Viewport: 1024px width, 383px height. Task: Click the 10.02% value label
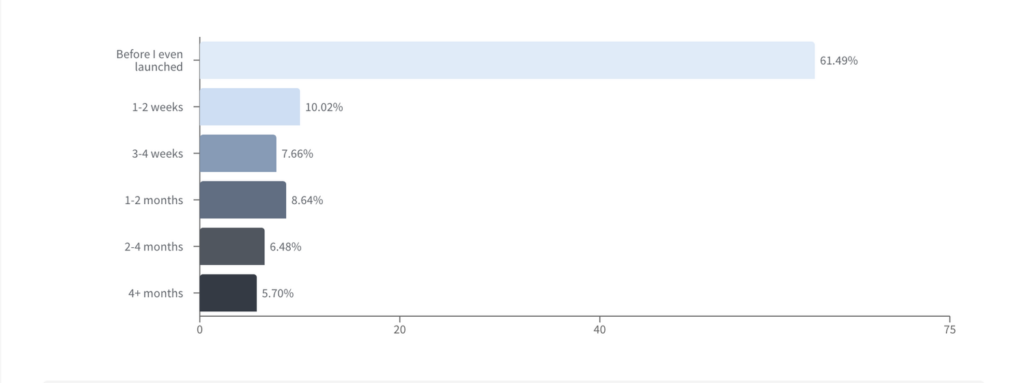click(324, 107)
